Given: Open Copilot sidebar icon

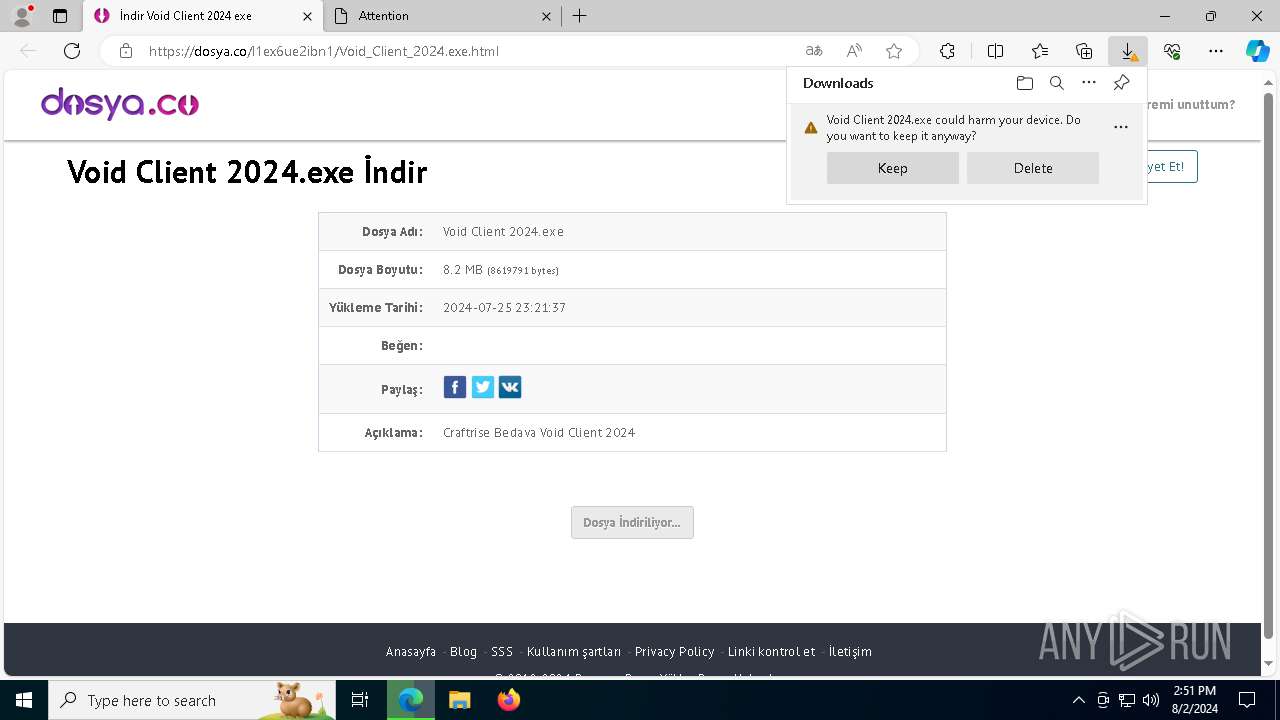Looking at the screenshot, I should [1257, 51].
